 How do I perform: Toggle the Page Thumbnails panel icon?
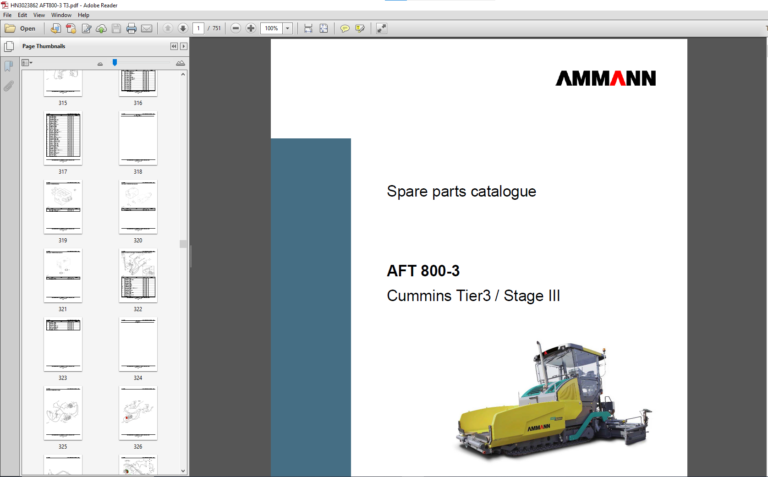(9, 46)
